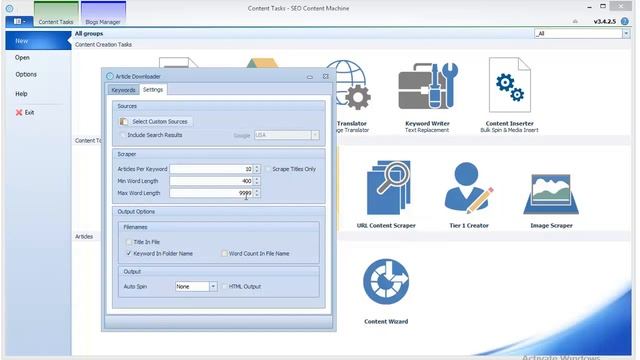Launch the URL Content Scraper icon

(388, 188)
